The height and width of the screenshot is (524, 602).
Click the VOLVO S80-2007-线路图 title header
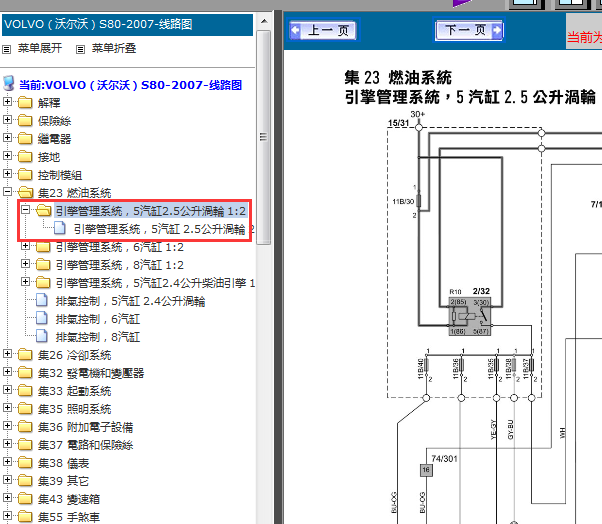127,25
